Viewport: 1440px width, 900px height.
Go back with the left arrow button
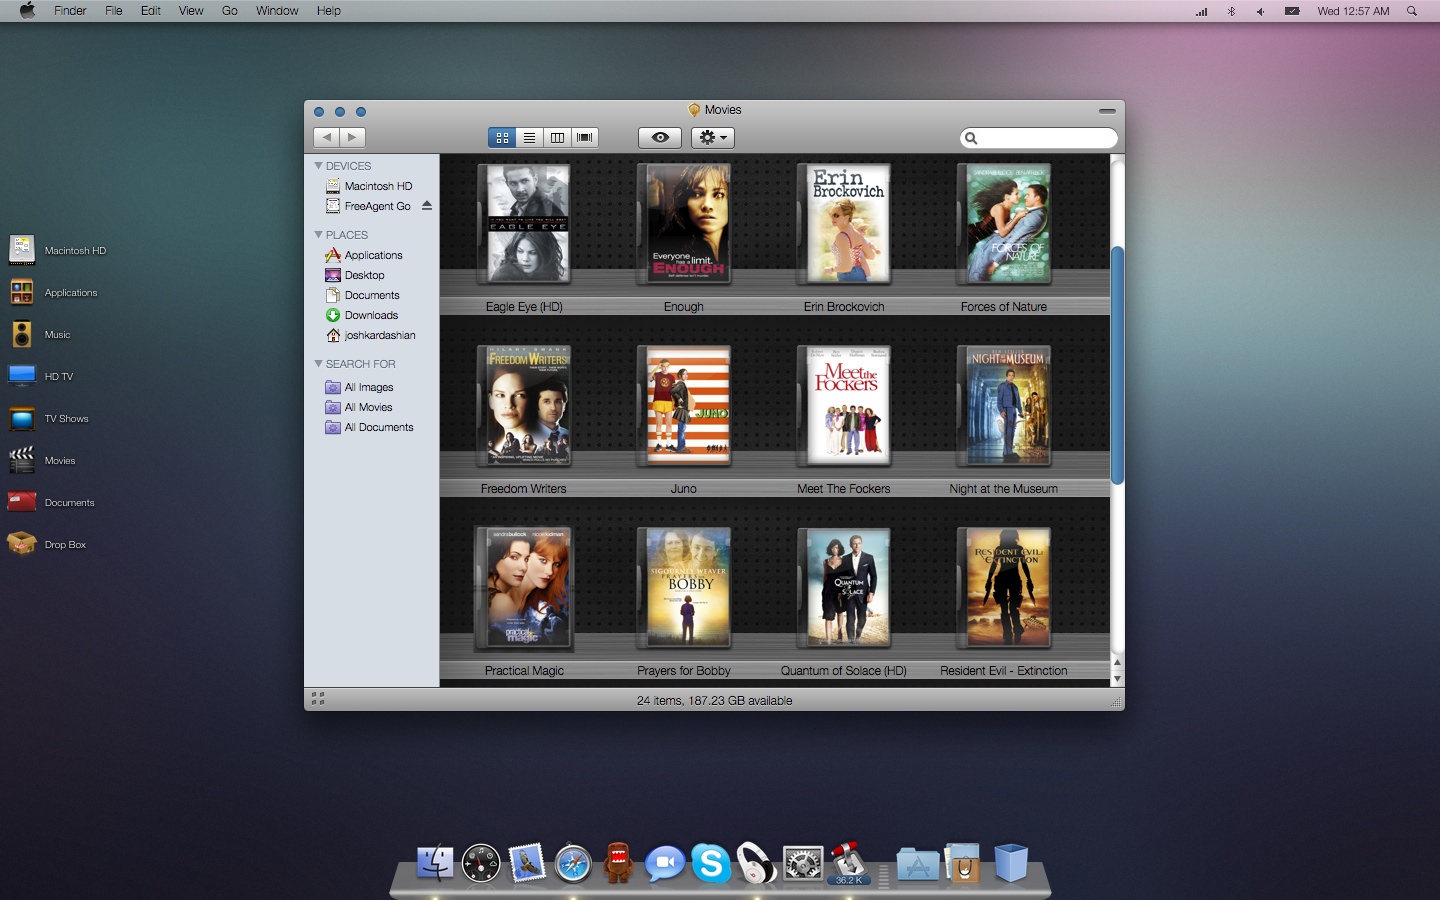326,138
